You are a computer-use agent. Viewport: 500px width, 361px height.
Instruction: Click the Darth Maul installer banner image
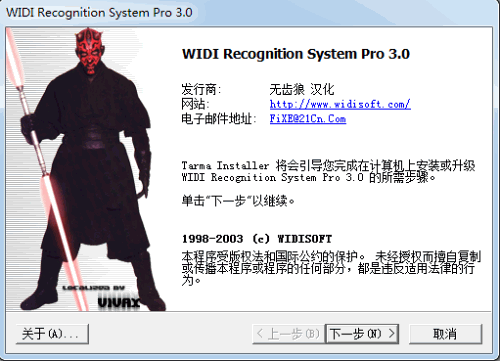pyautogui.click(x=86, y=169)
